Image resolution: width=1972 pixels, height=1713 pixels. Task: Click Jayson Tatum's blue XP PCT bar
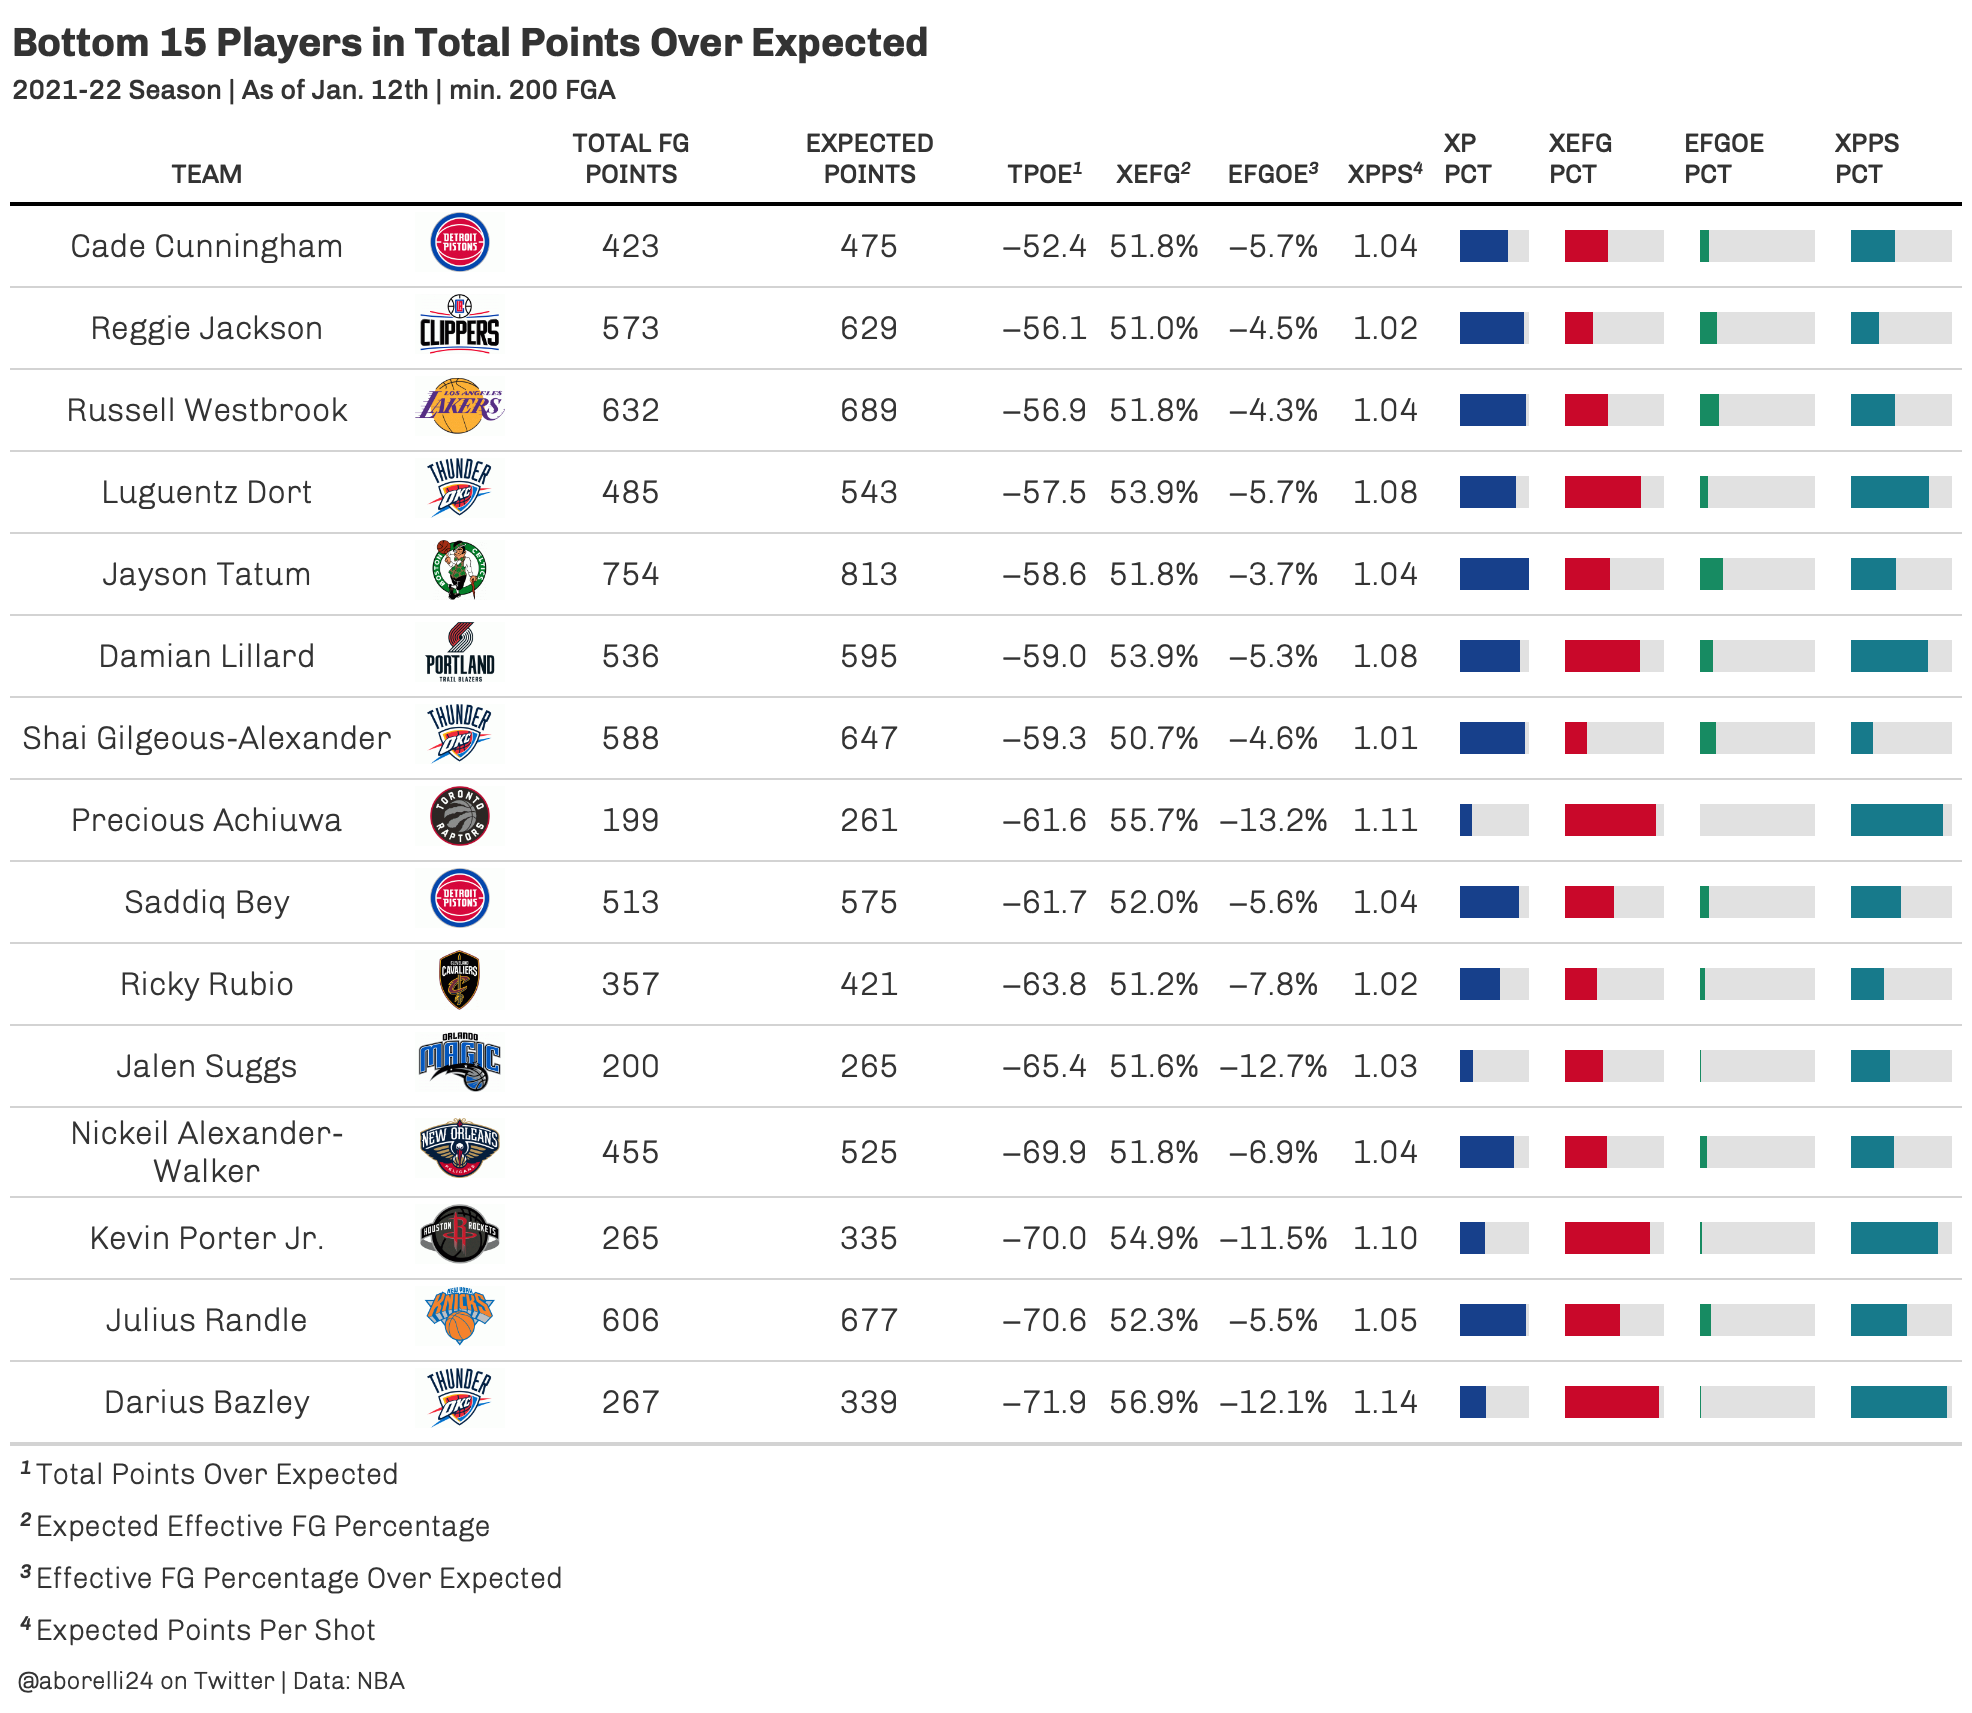coord(1494,574)
